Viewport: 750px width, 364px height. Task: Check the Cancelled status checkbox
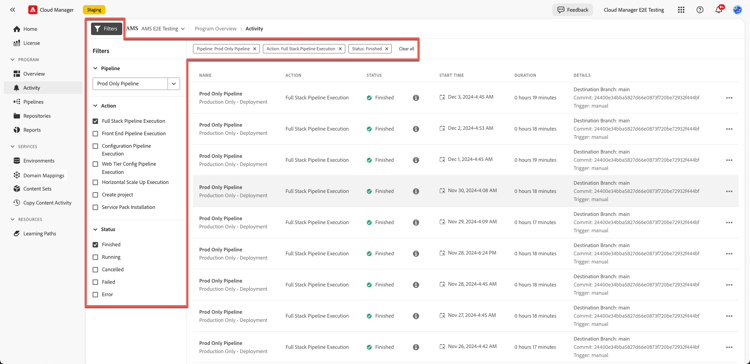(95, 269)
